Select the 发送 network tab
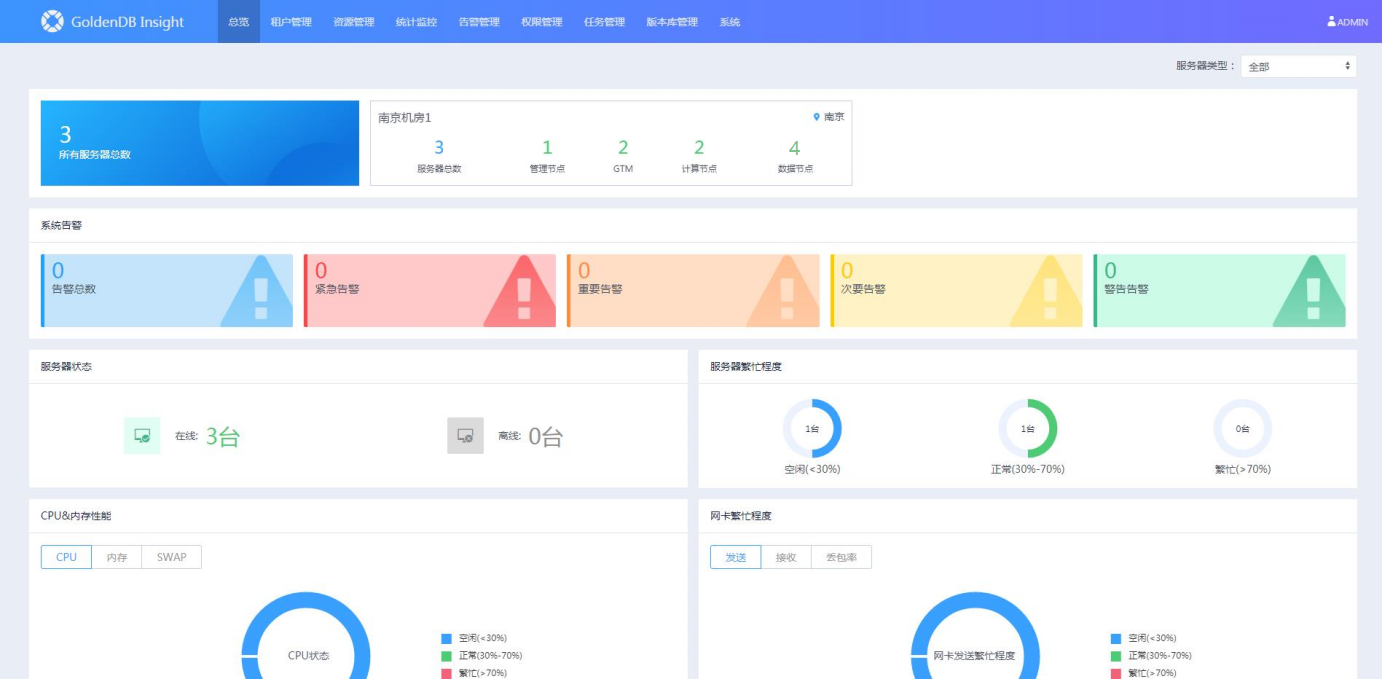1382x679 pixels. (736, 557)
